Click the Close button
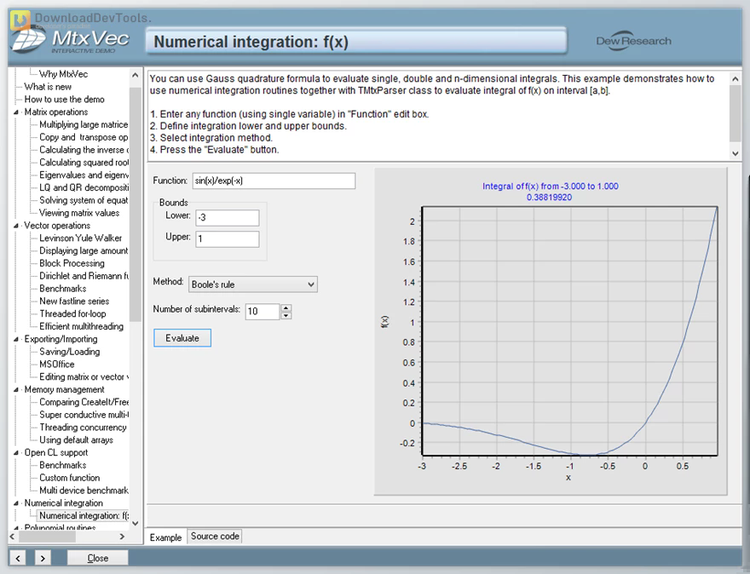The width and height of the screenshot is (750, 574). pos(98,558)
